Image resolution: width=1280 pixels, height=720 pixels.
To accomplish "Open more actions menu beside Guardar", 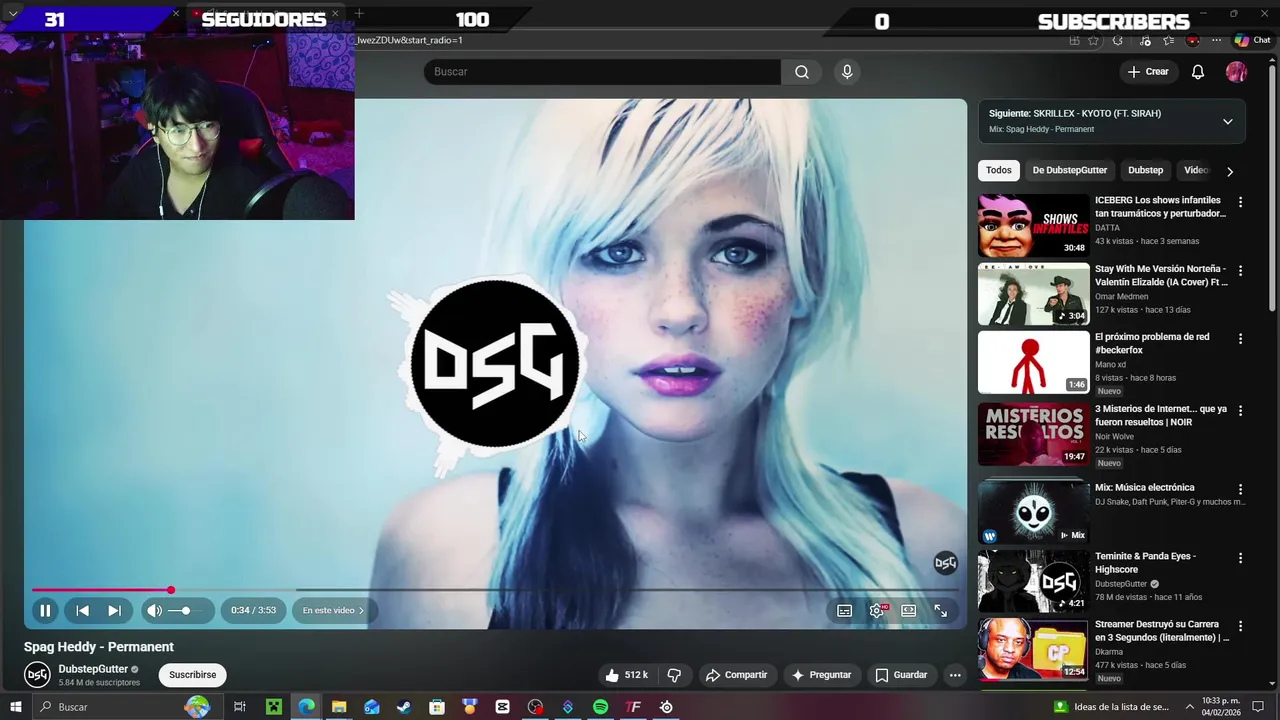I will [x=955, y=675].
